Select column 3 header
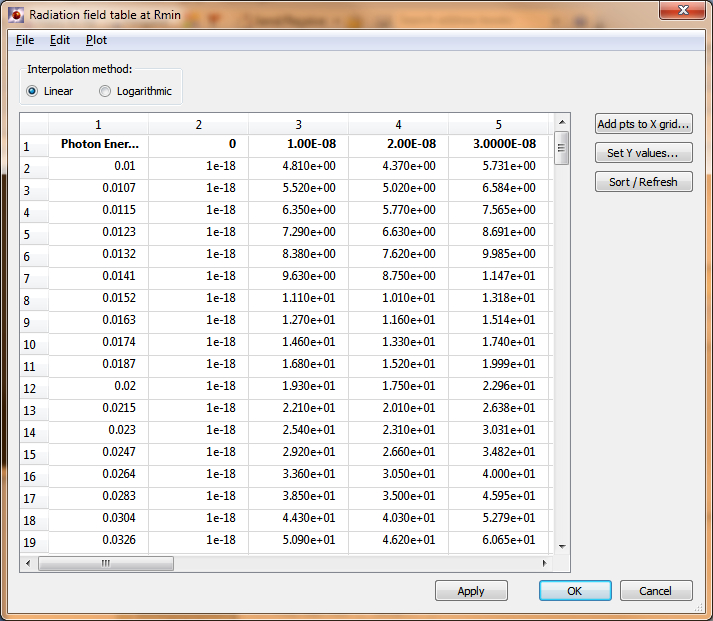 point(298,124)
